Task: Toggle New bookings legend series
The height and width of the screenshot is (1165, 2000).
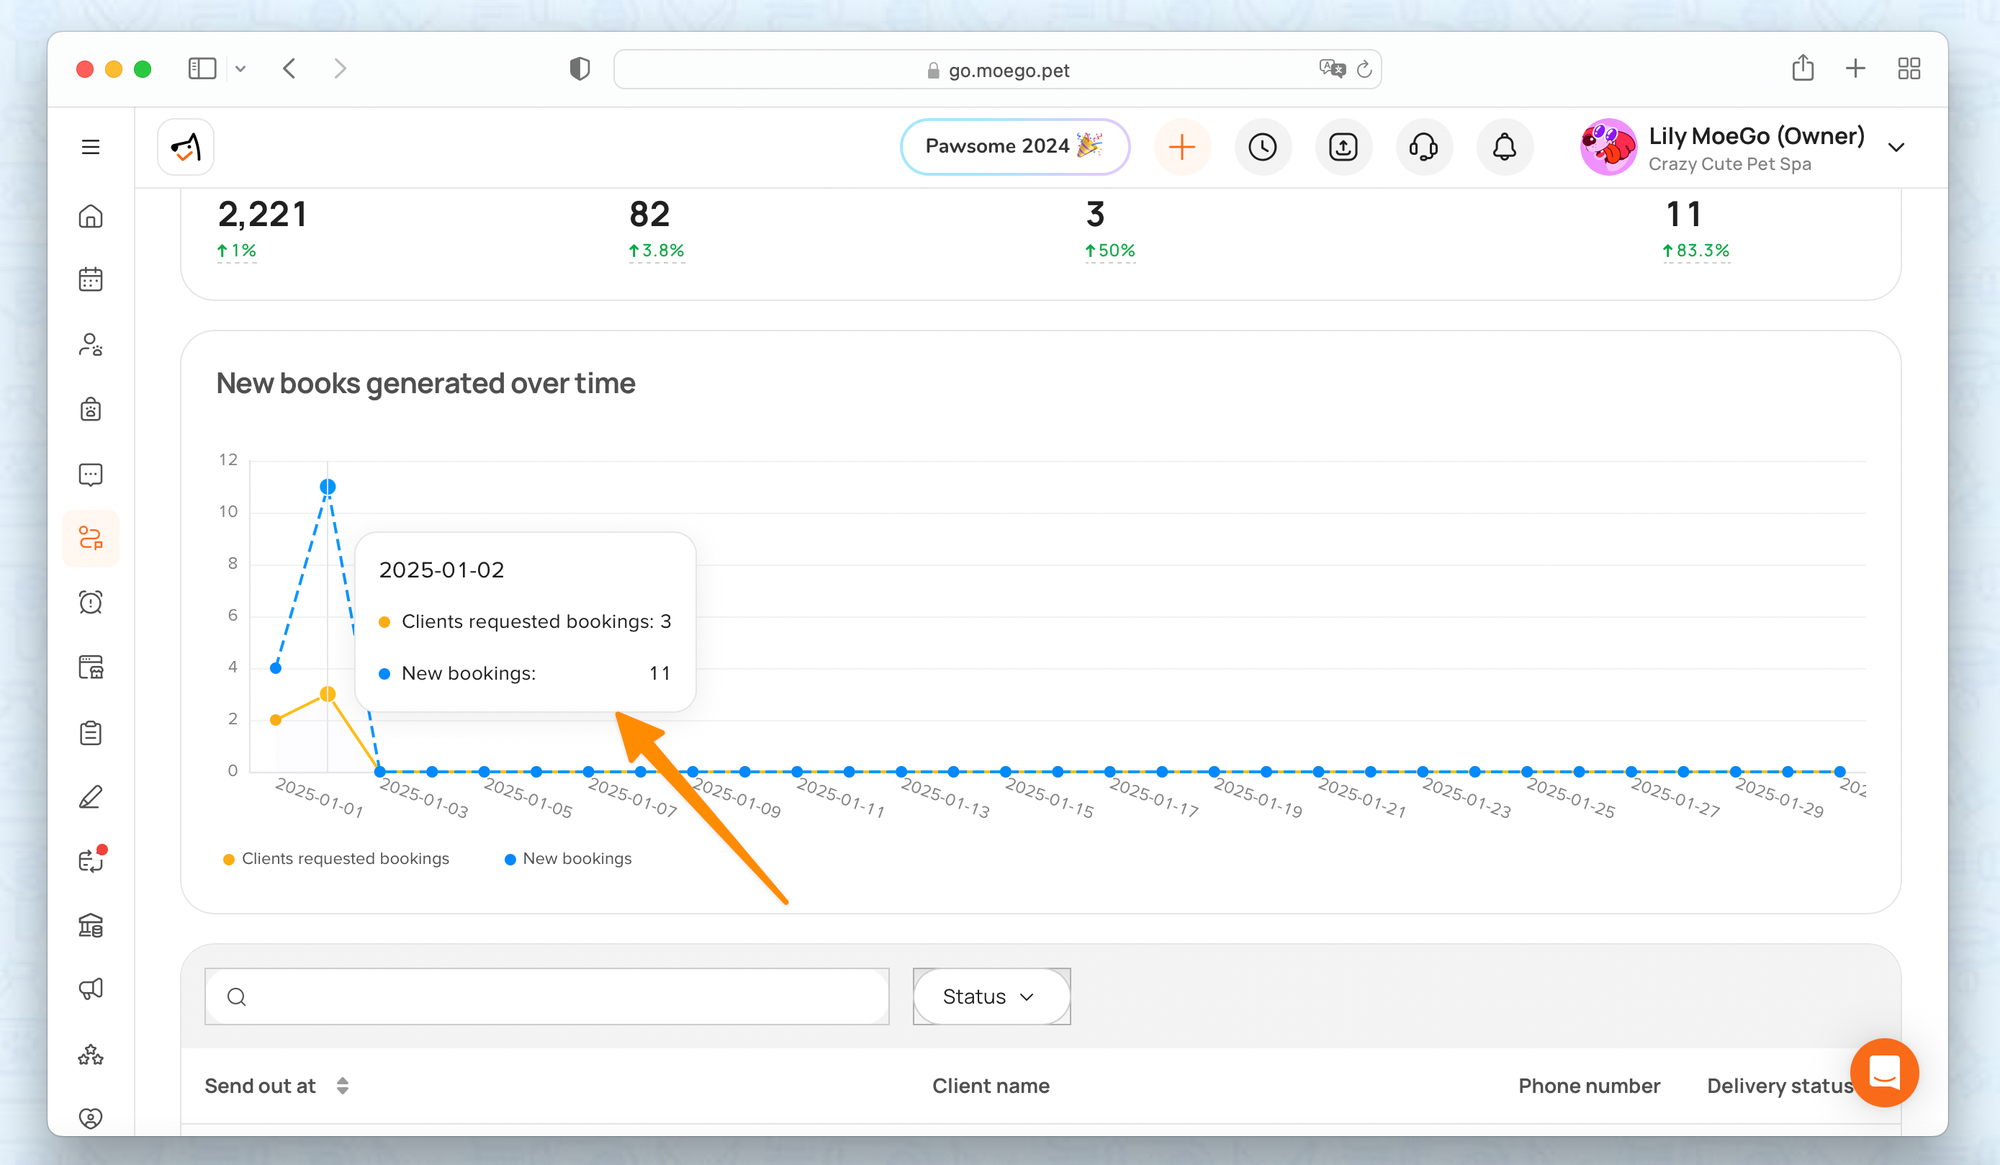Action: click(x=568, y=859)
